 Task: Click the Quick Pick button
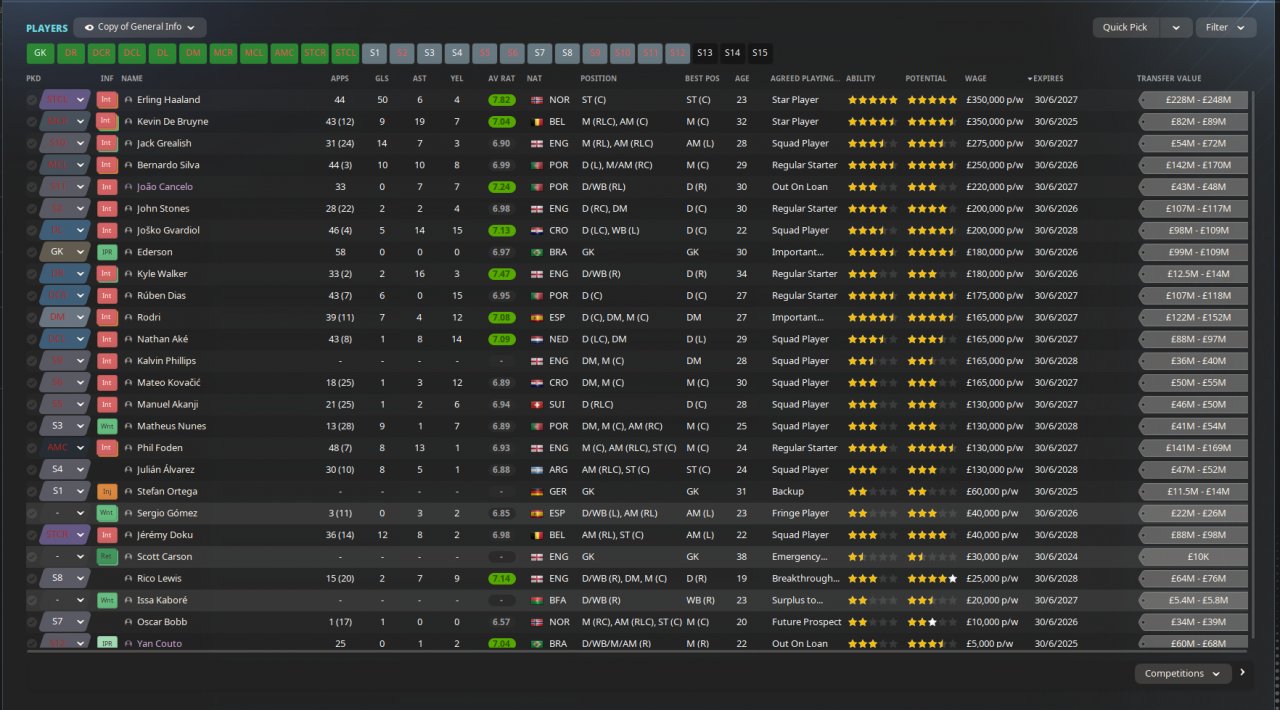click(x=1126, y=28)
